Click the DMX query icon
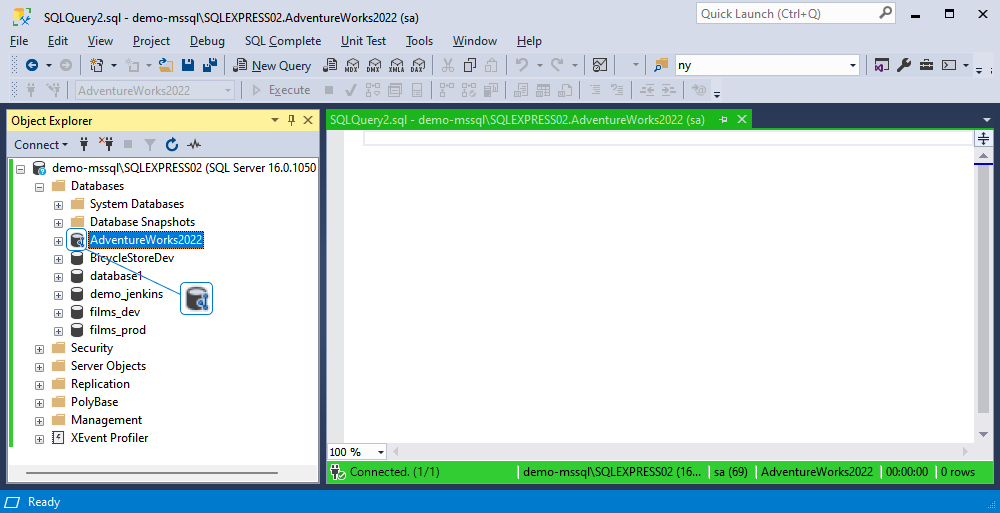Image resolution: width=1000 pixels, height=513 pixels. click(x=374, y=65)
